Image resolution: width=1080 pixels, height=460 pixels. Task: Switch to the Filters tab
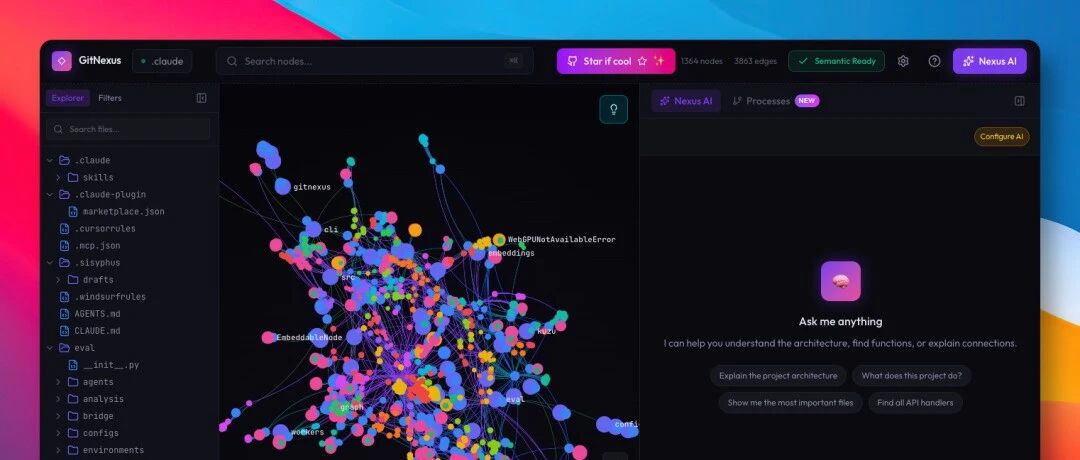click(x=110, y=98)
